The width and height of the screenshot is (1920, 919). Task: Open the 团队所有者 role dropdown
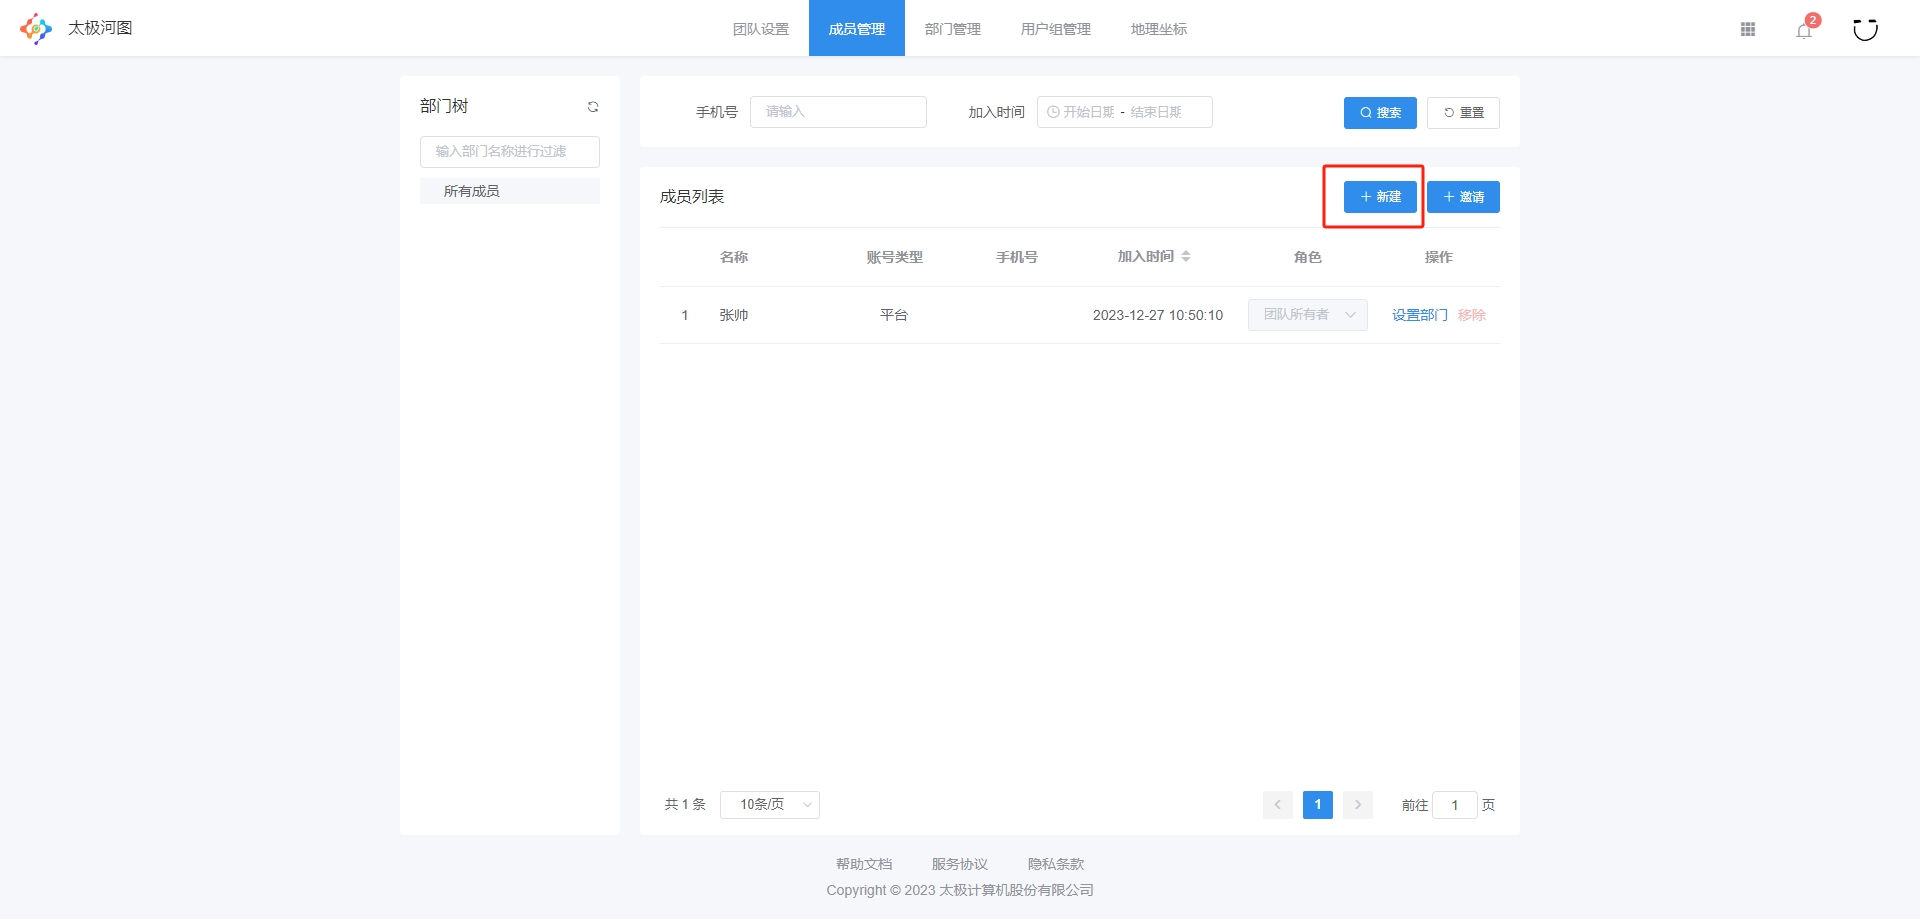tap(1308, 315)
